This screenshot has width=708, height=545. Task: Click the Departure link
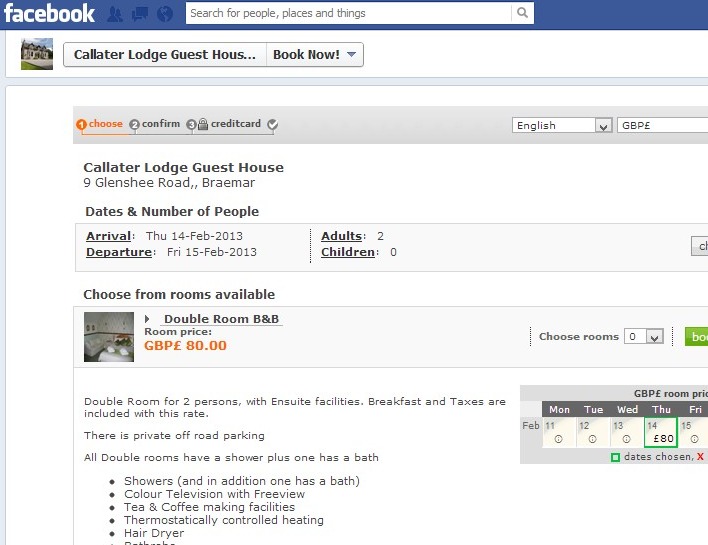[x=119, y=252]
